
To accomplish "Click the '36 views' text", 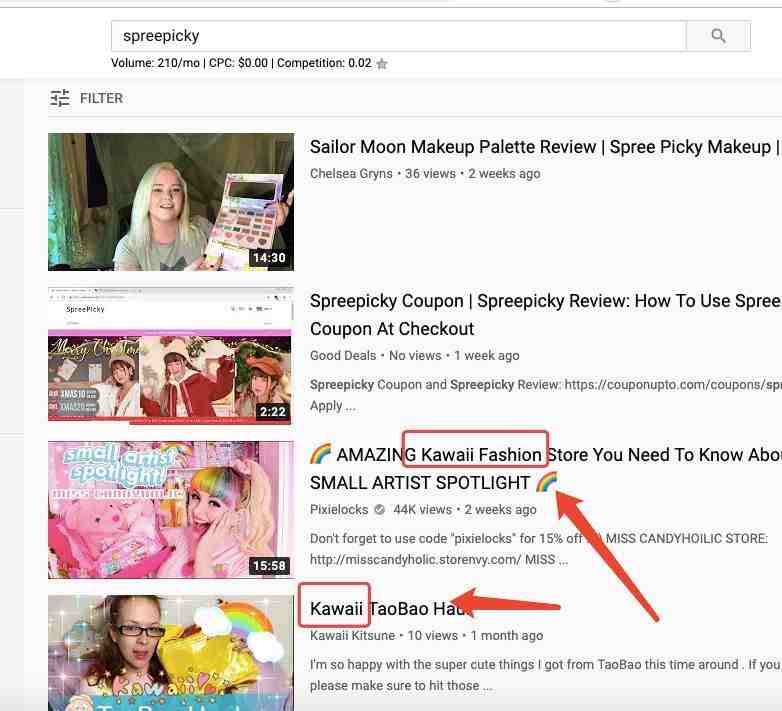I will 430,174.
